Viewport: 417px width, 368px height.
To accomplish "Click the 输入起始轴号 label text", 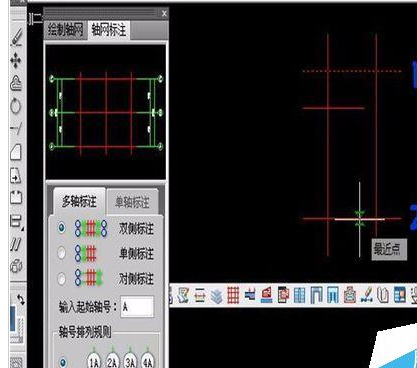I will [88, 307].
